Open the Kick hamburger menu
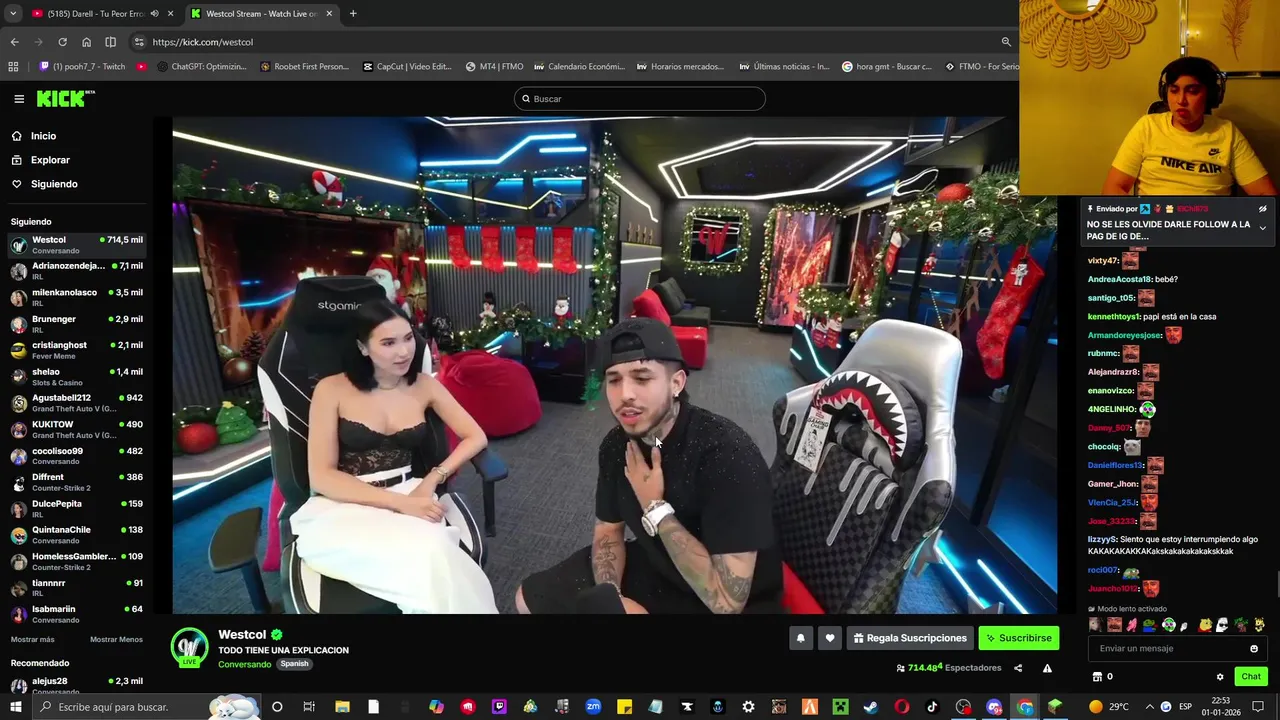Image resolution: width=1280 pixels, height=720 pixels. (x=19, y=99)
